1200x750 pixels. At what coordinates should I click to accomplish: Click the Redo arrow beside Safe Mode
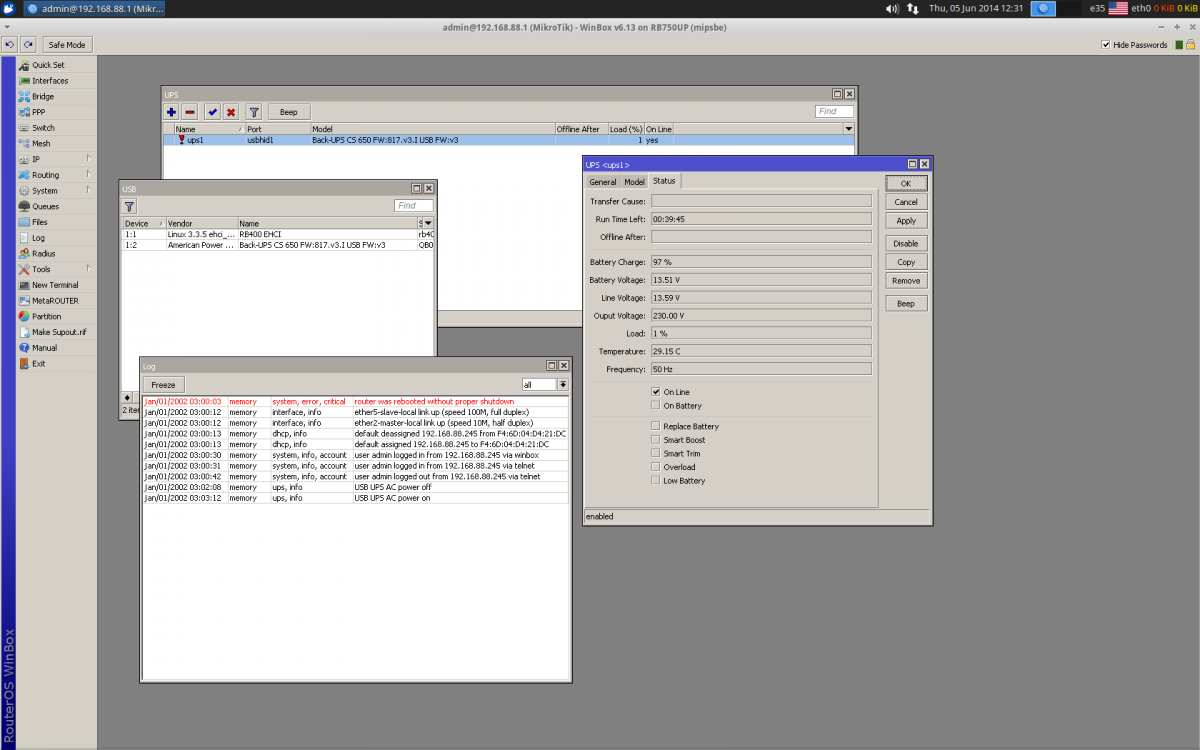pyautogui.click(x=28, y=45)
